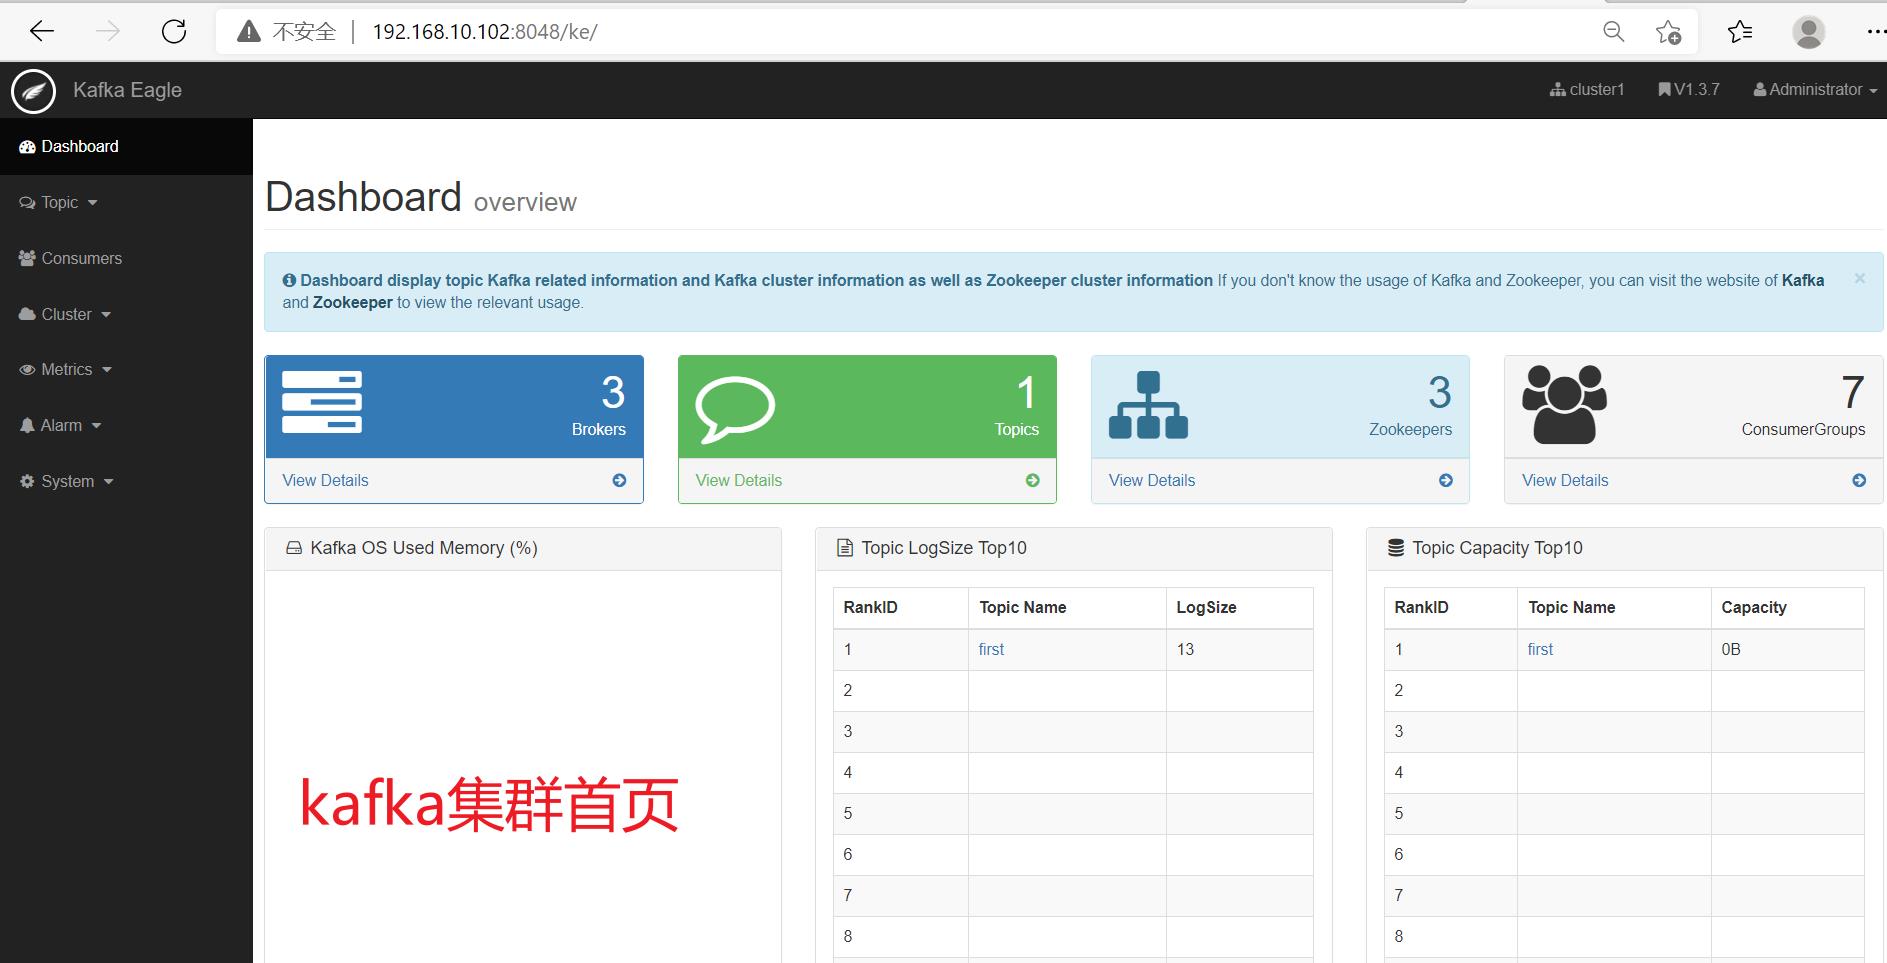The image size is (1887, 963).
Task: Click the insecure warning triangle icon
Action: point(249,32)
